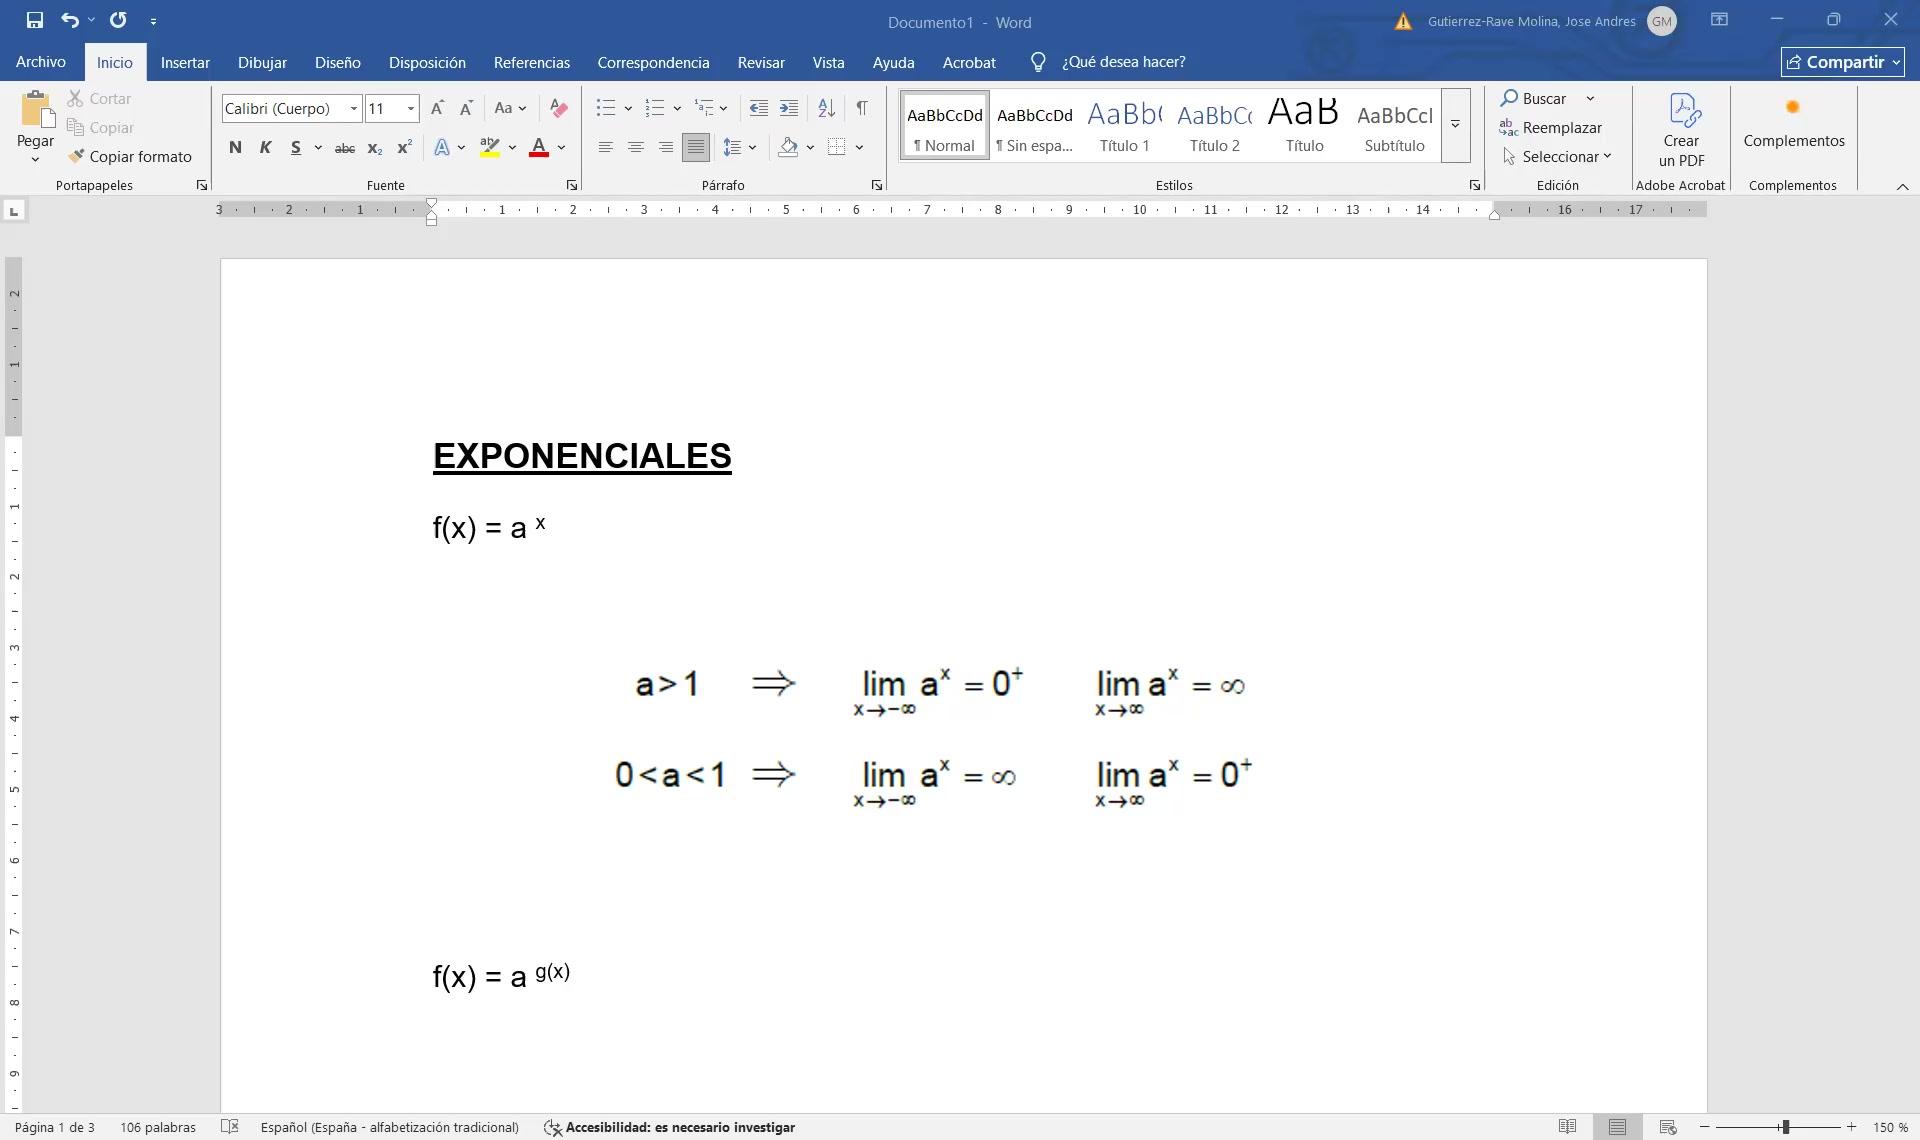Open the Insertar ribbon tab
1920x1140 pixels.
[x=185, y=62]
